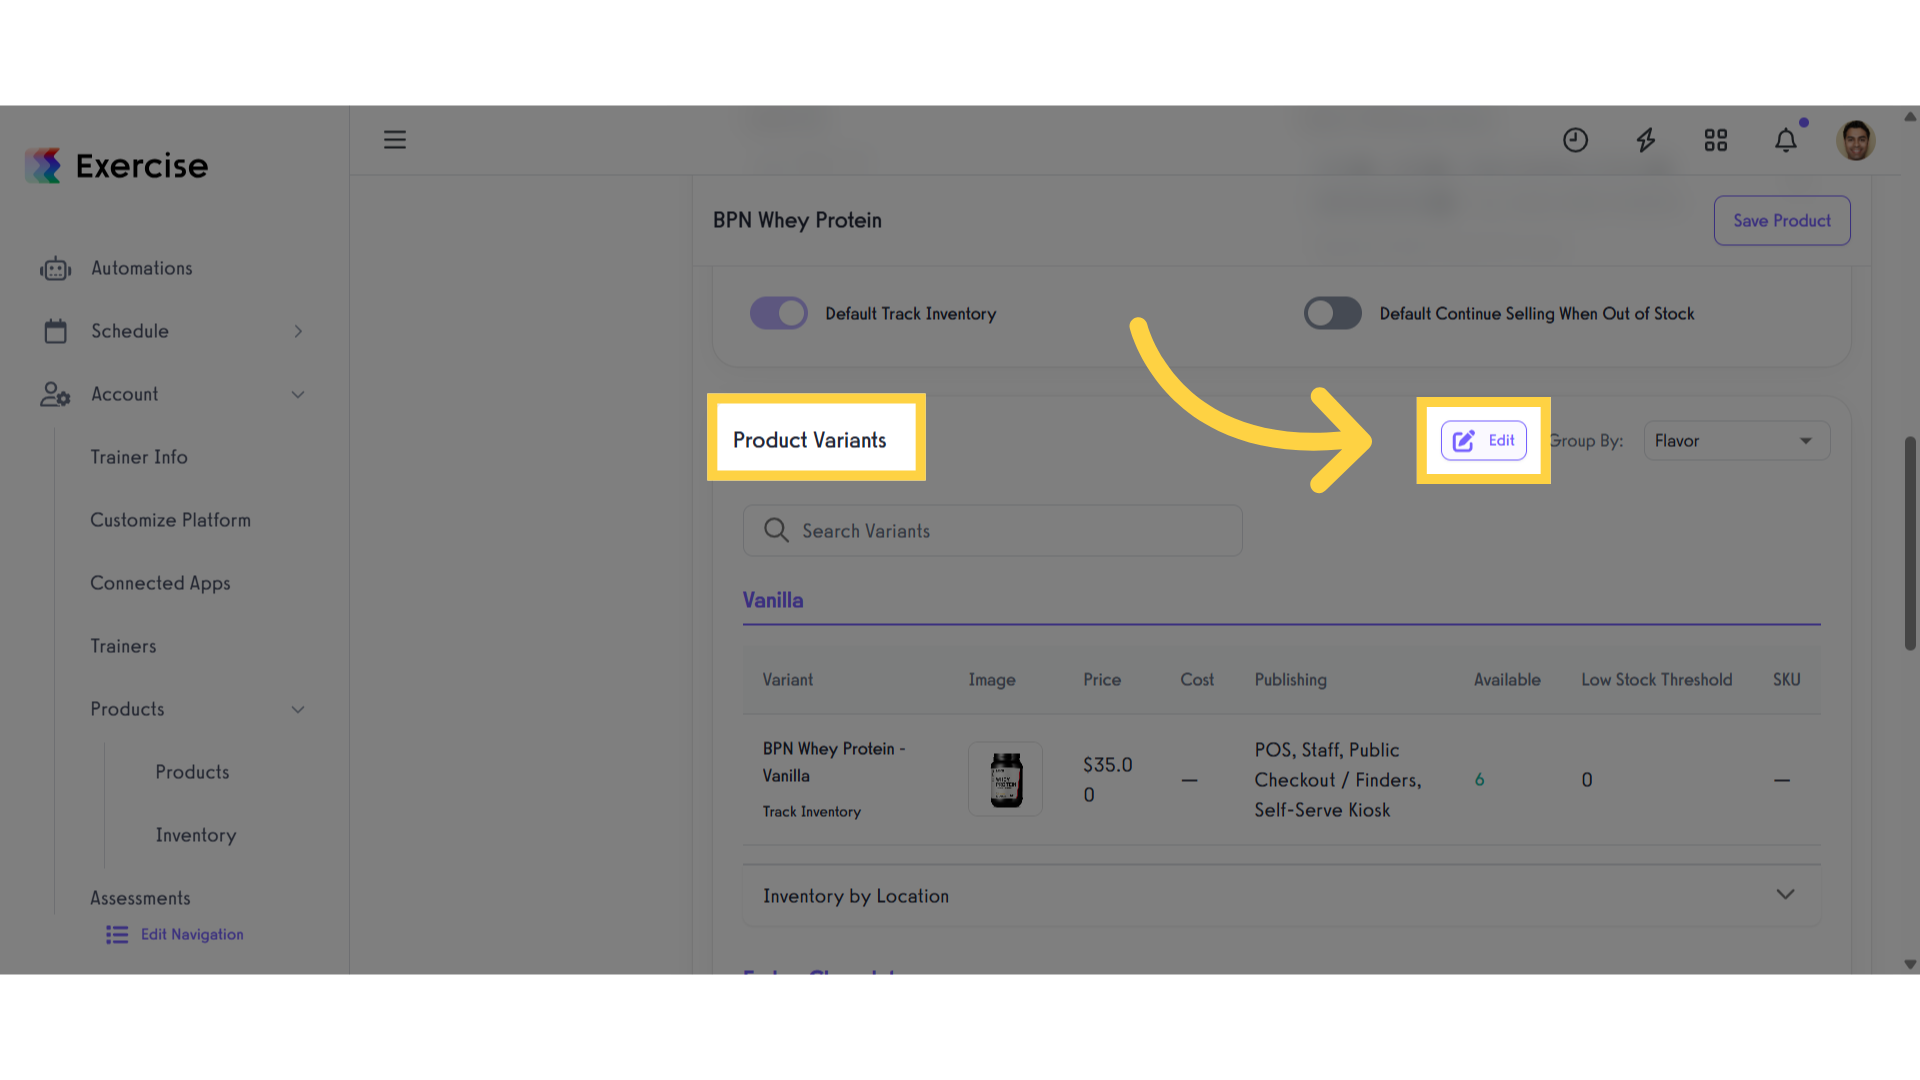The width and height of the screenshot is (1920, 1080).
Task: Click the Schedule calendar icon
Action: (x=55, y=331)
